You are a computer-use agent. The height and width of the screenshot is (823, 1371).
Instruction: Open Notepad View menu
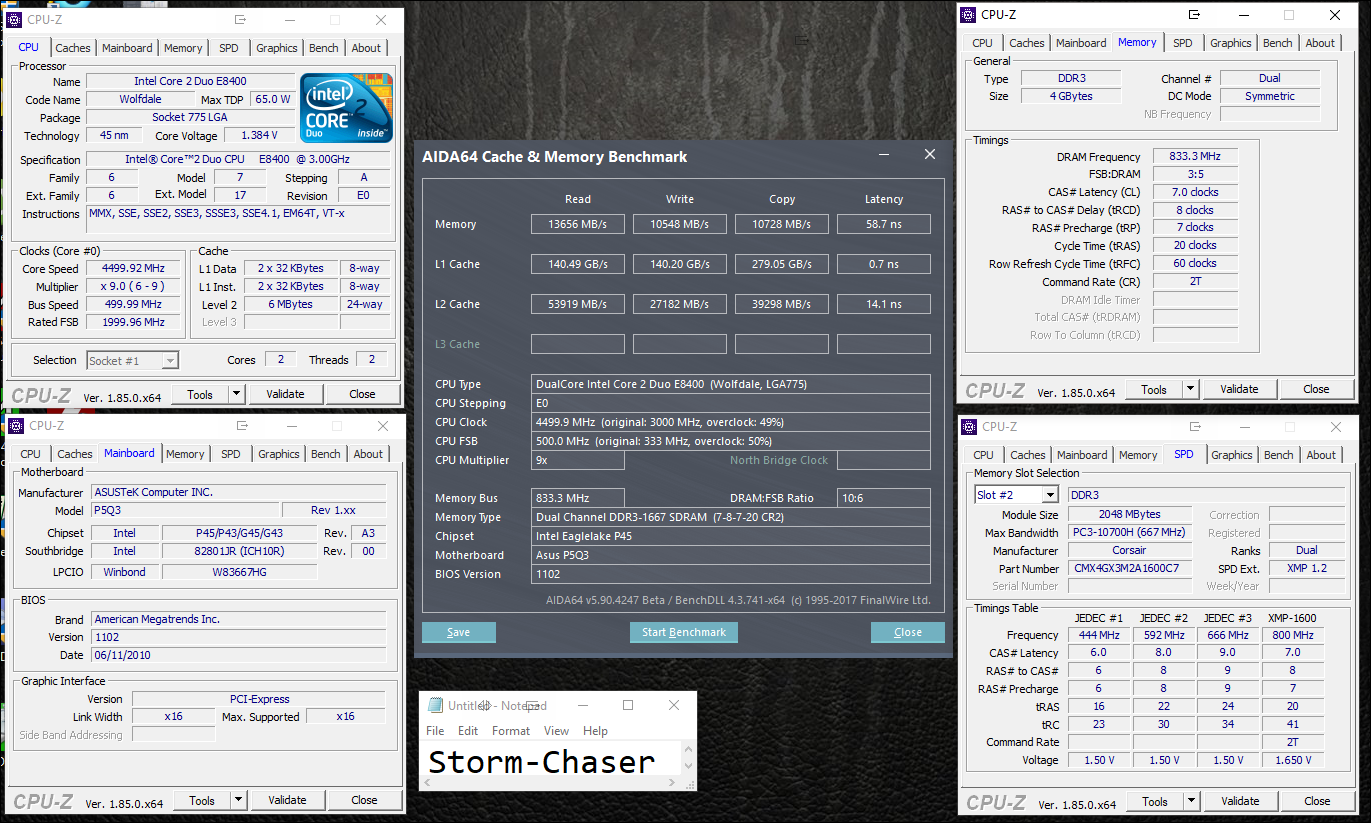(557, 731)
